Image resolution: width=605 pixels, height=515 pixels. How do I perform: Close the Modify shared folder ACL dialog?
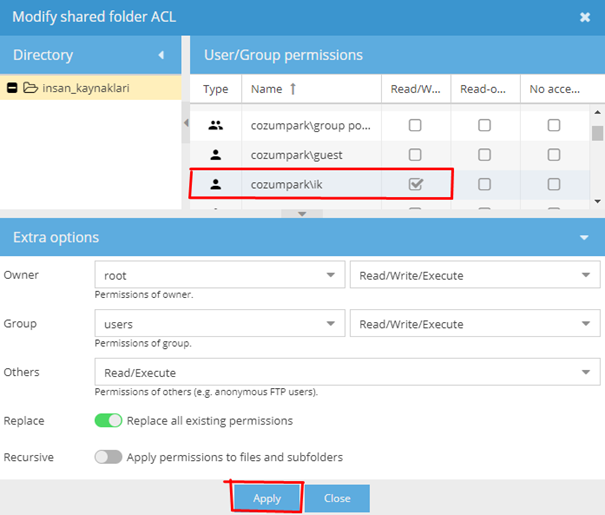(x=585, y=17)
